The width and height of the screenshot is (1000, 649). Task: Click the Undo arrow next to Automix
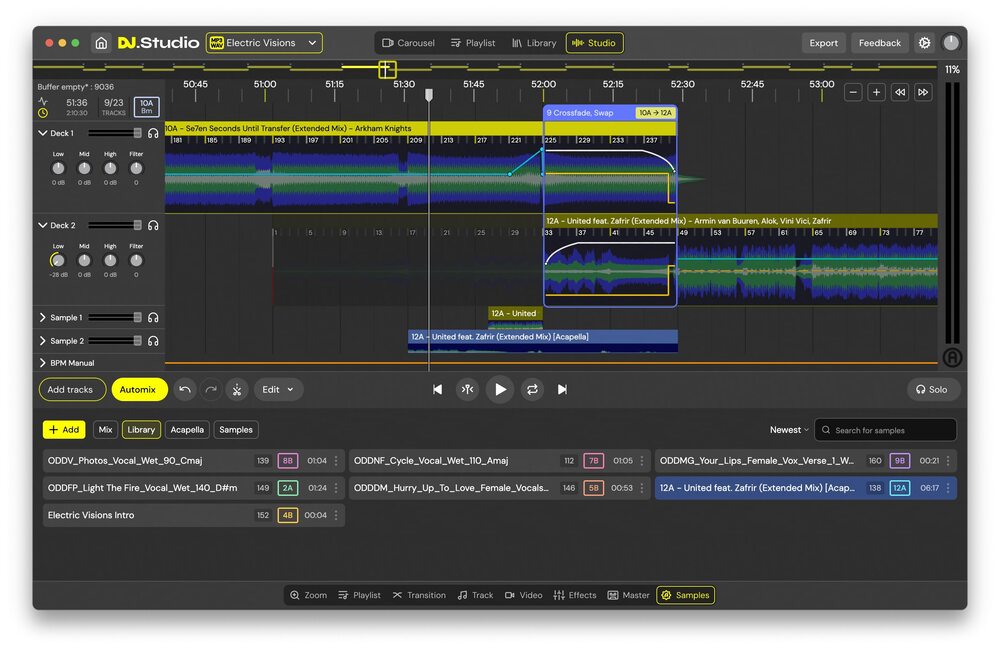(x=185, y=389)
